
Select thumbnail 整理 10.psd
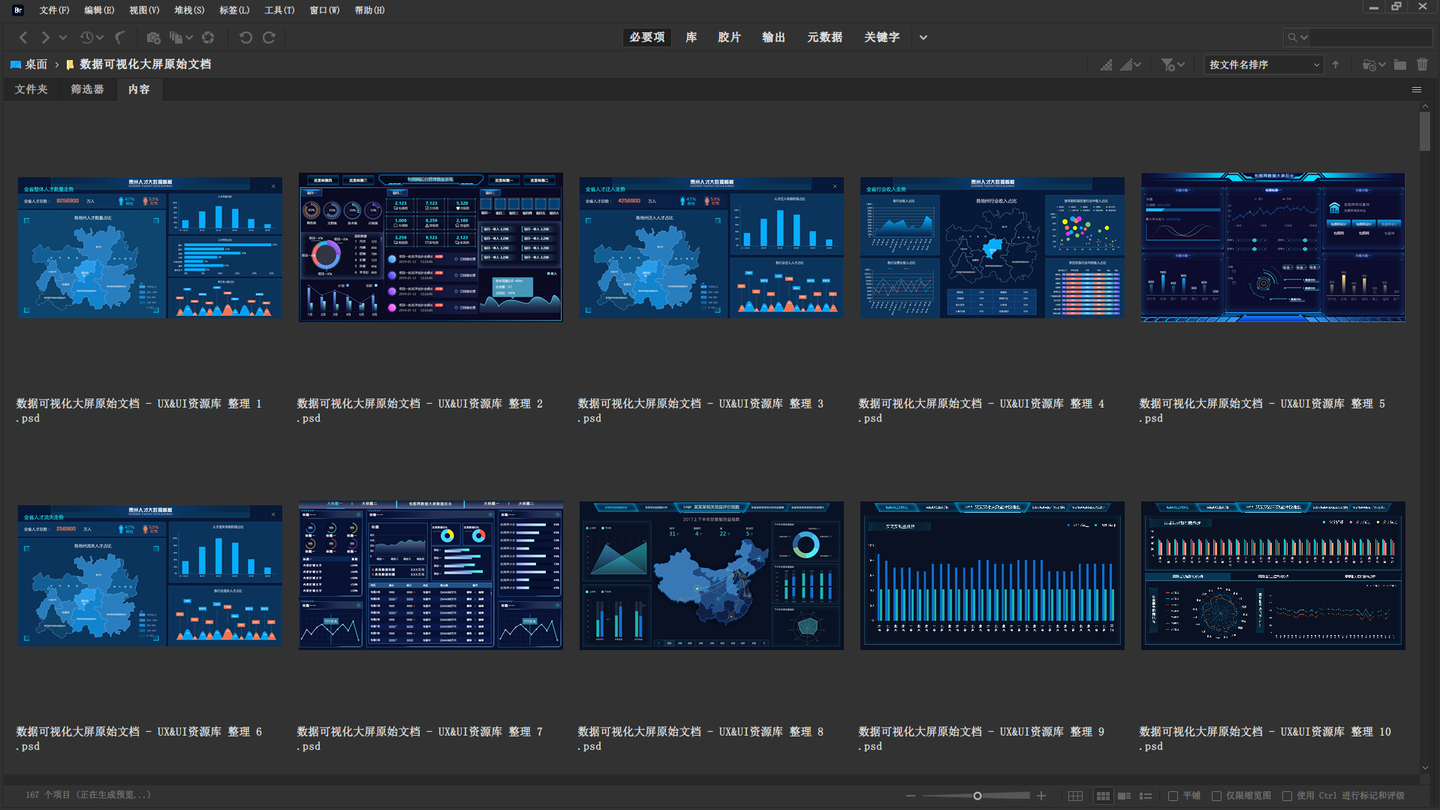pyautogui.click(x=1273, y=575)
